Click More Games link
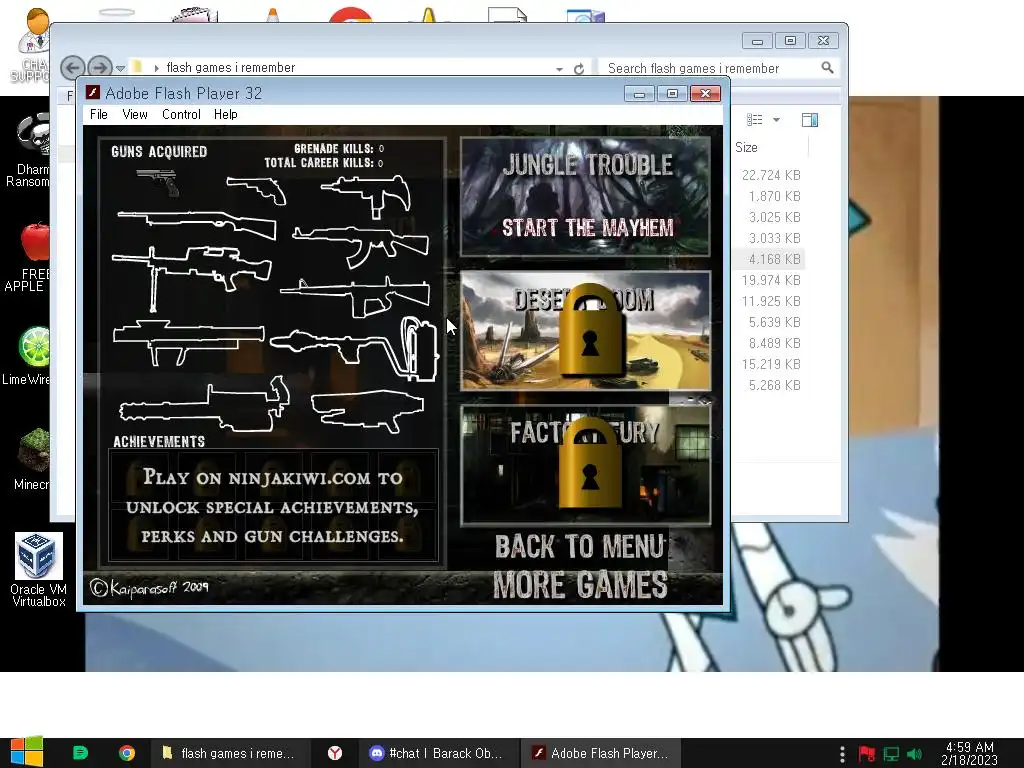Viewport: 1024px width, 768px height. coord(580,584)
